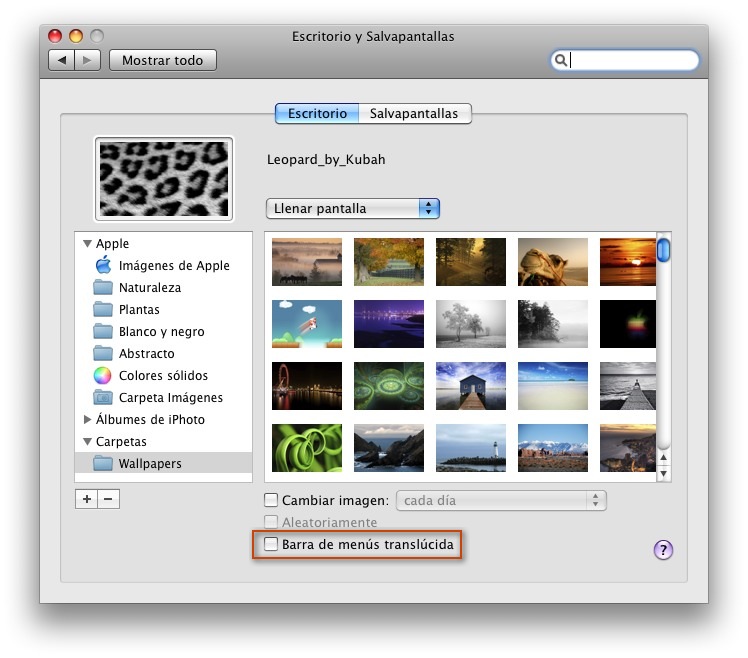The image size is (748, 658).
Task: Choose the green fractal swirl wallpaper
Action: [389, 386]
